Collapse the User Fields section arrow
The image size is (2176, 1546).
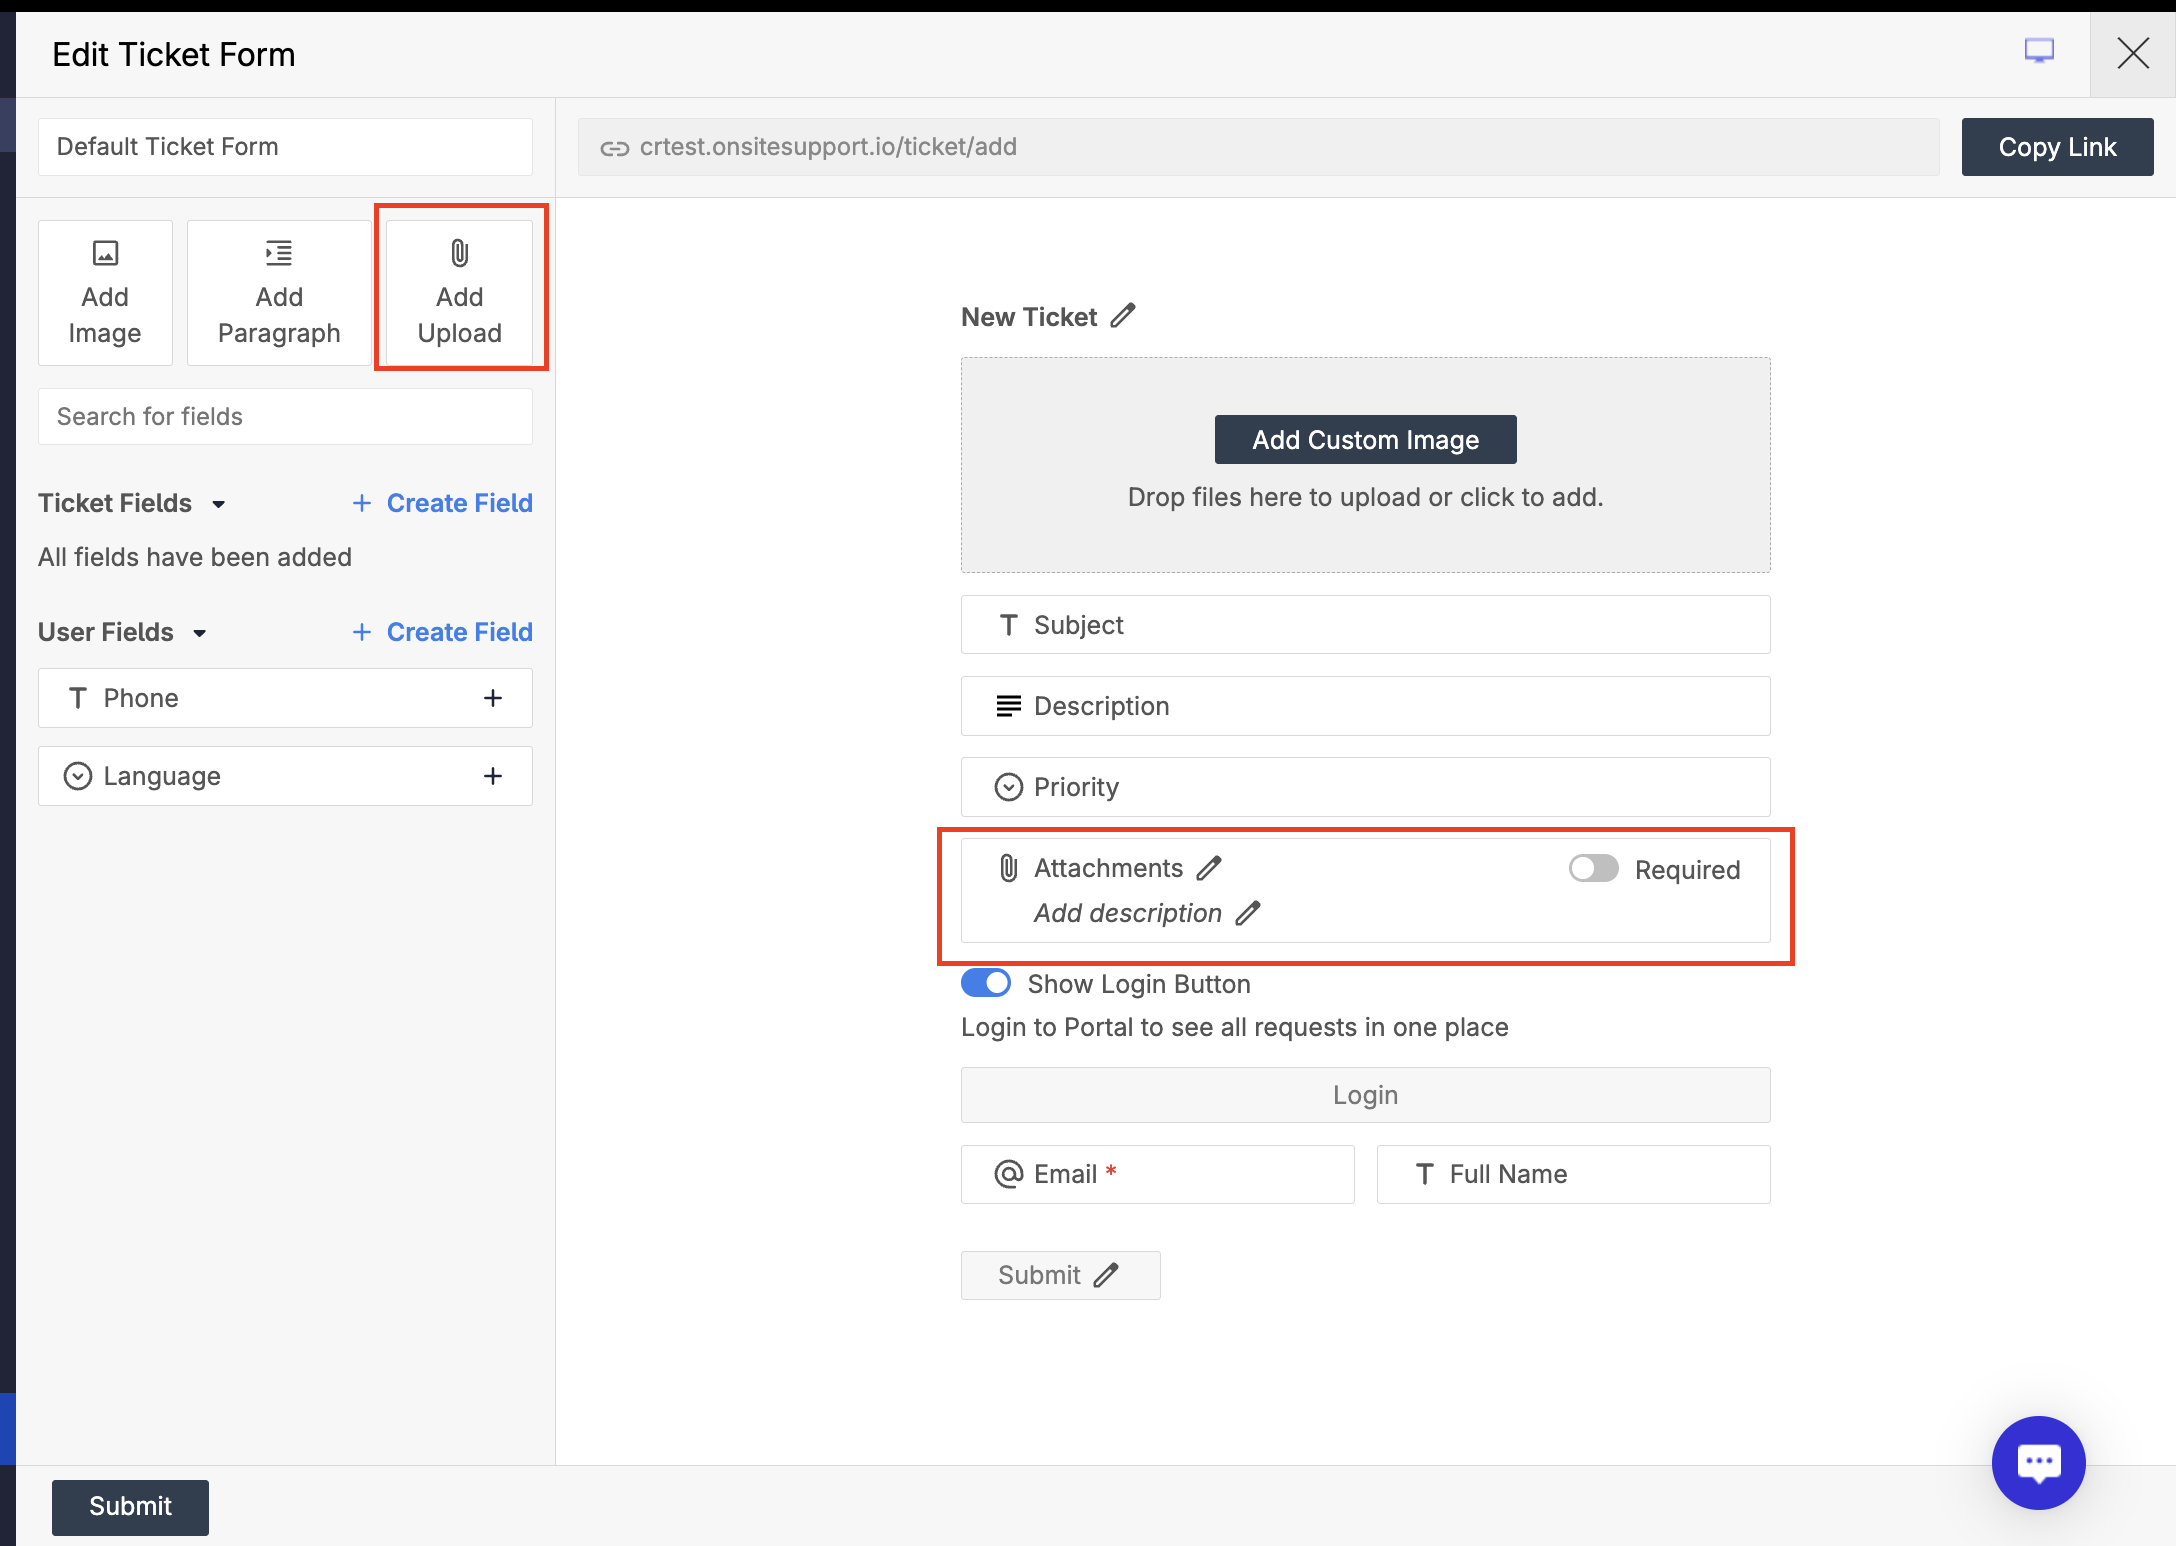click(x=200, y=633)
